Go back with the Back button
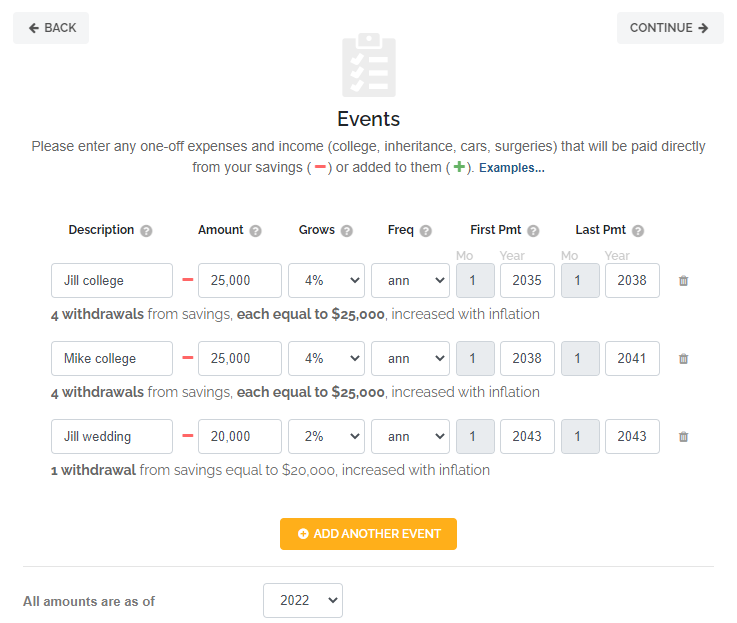The image size is (737, 623). 51,28
